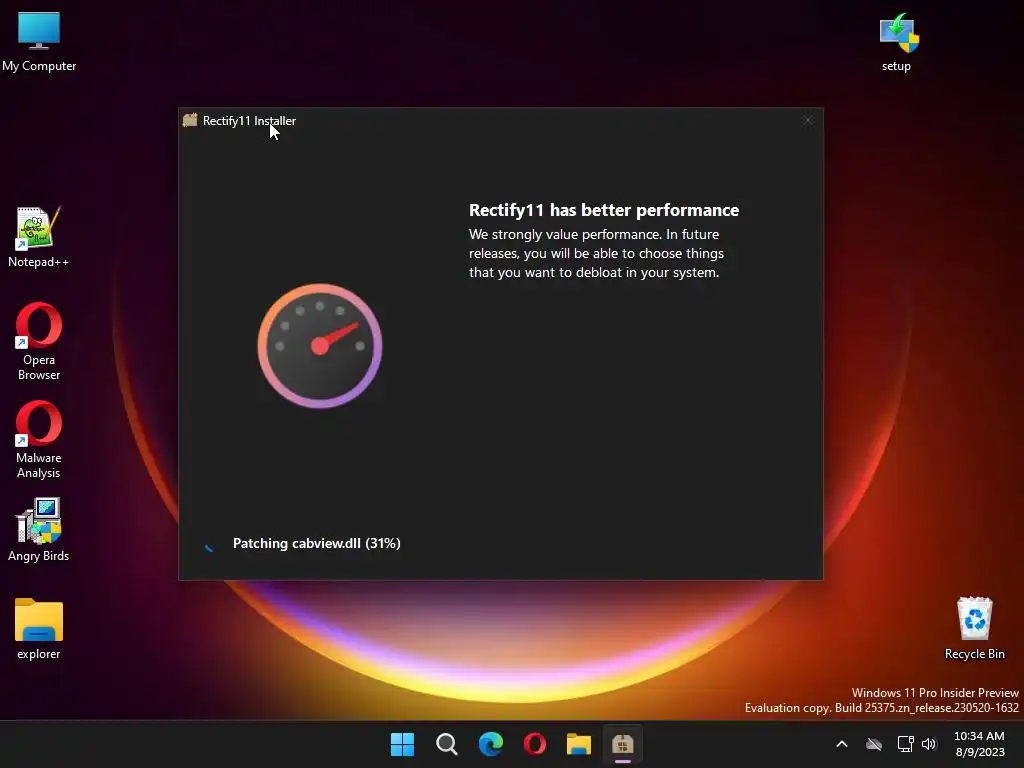
Task: Click the cloud sync-off tray icon
Action: [x=874, y=744]
